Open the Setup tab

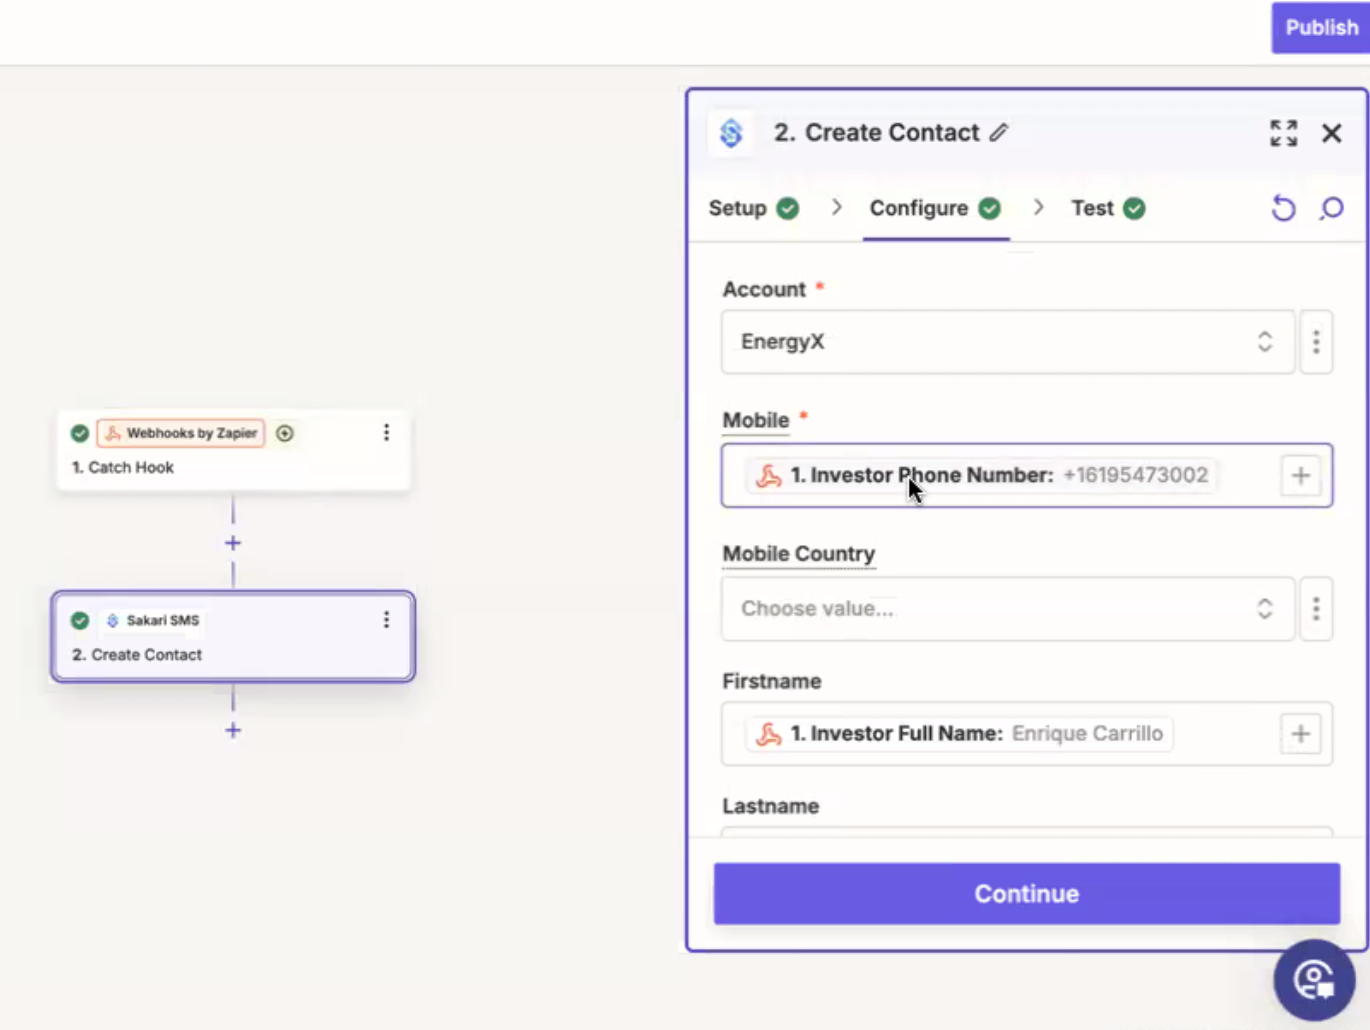coord(754,208)
